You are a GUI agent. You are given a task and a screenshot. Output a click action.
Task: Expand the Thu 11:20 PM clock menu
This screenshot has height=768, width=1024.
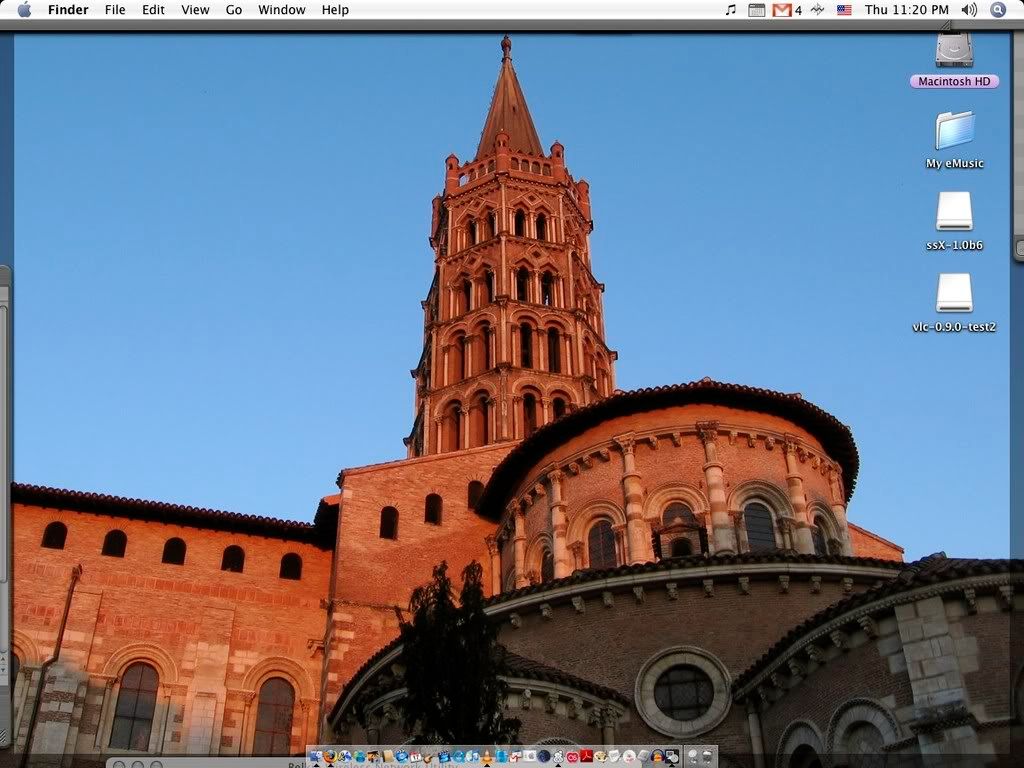pos(906,10)
